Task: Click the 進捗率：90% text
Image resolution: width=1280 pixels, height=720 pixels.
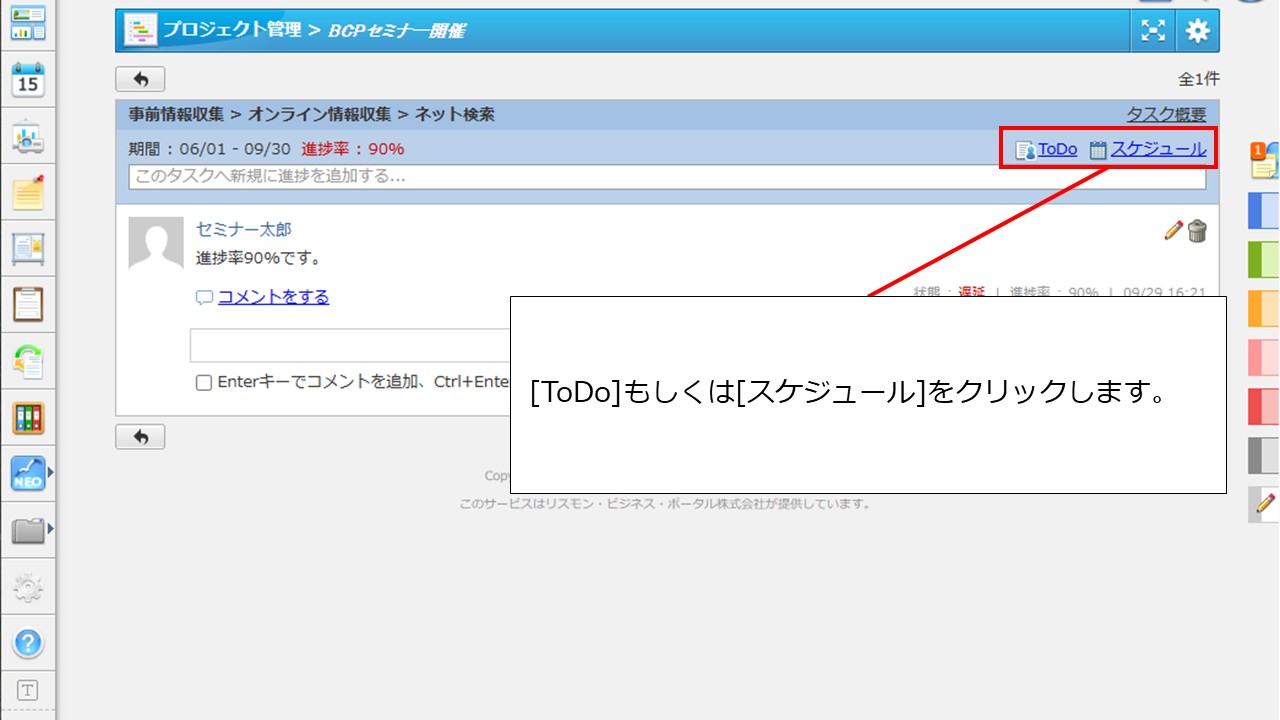Action: (353, 149)
